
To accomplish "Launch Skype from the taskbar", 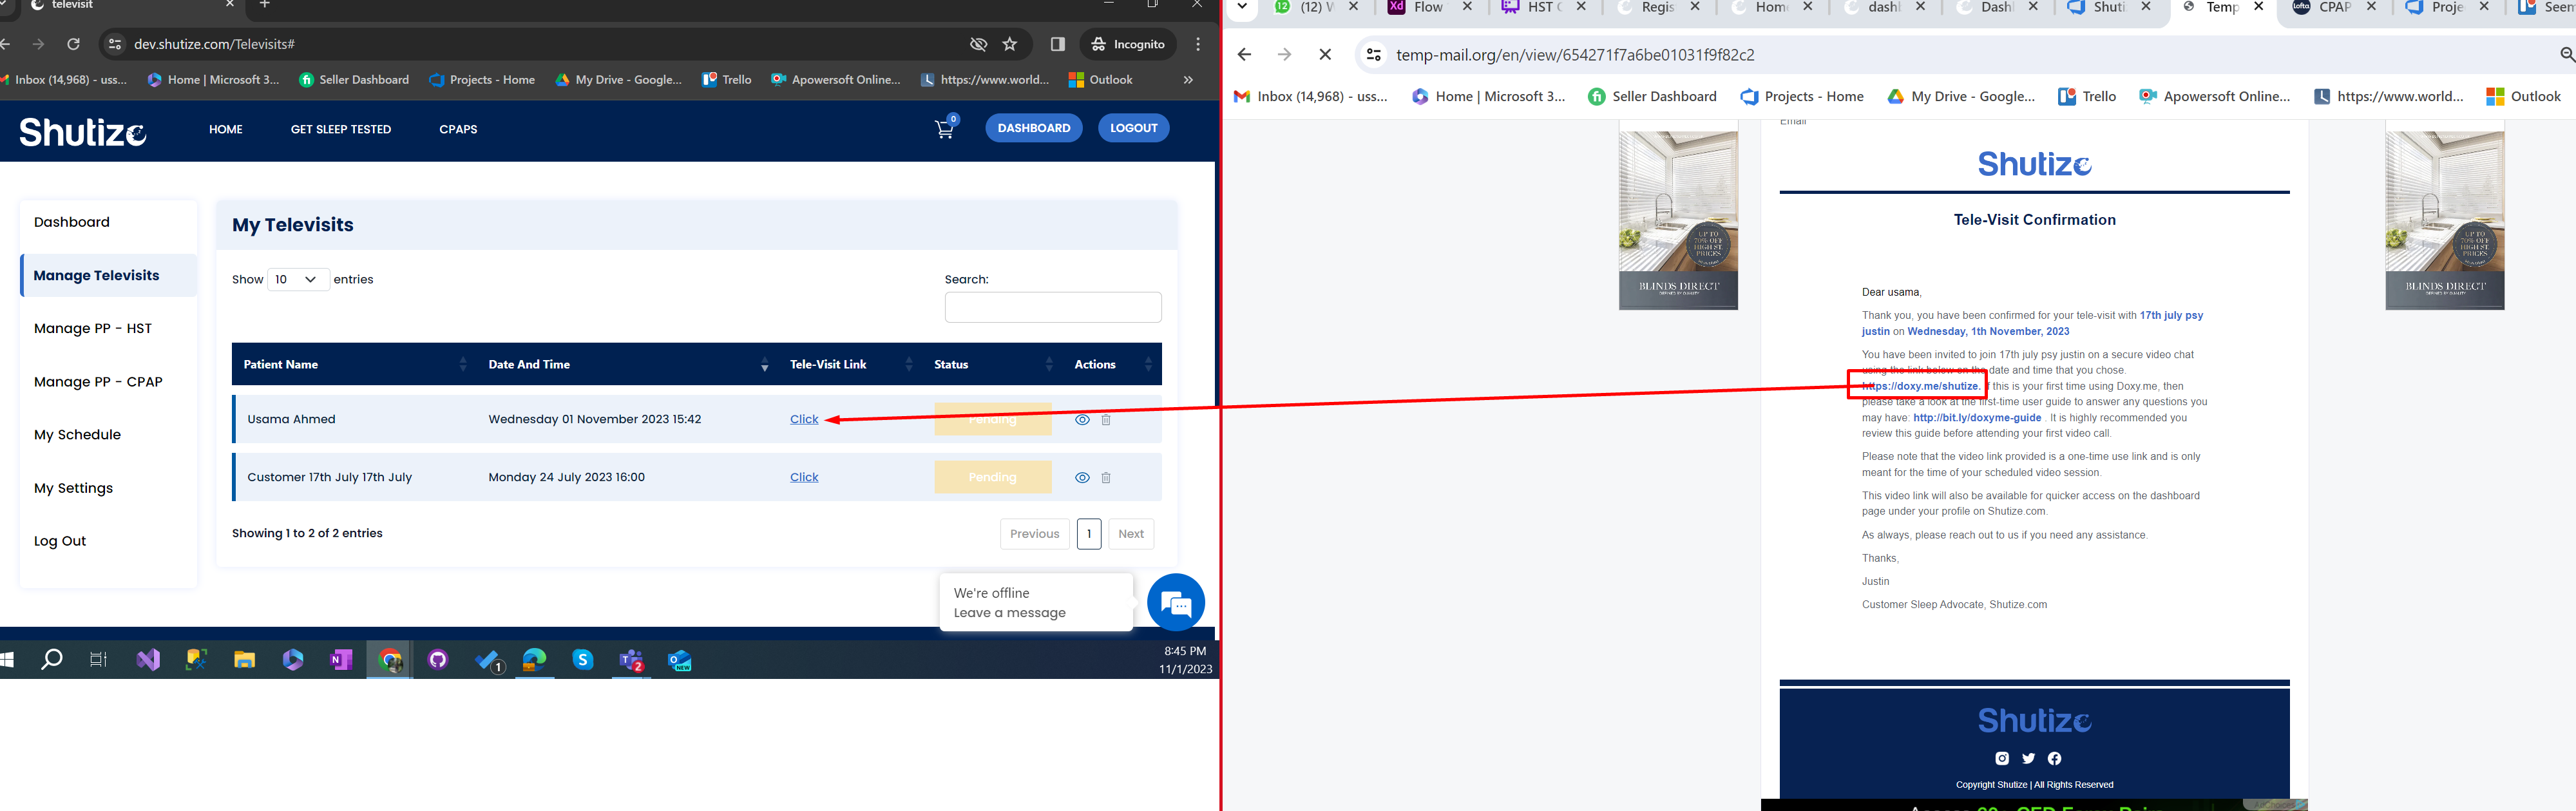I will [583, 660].
